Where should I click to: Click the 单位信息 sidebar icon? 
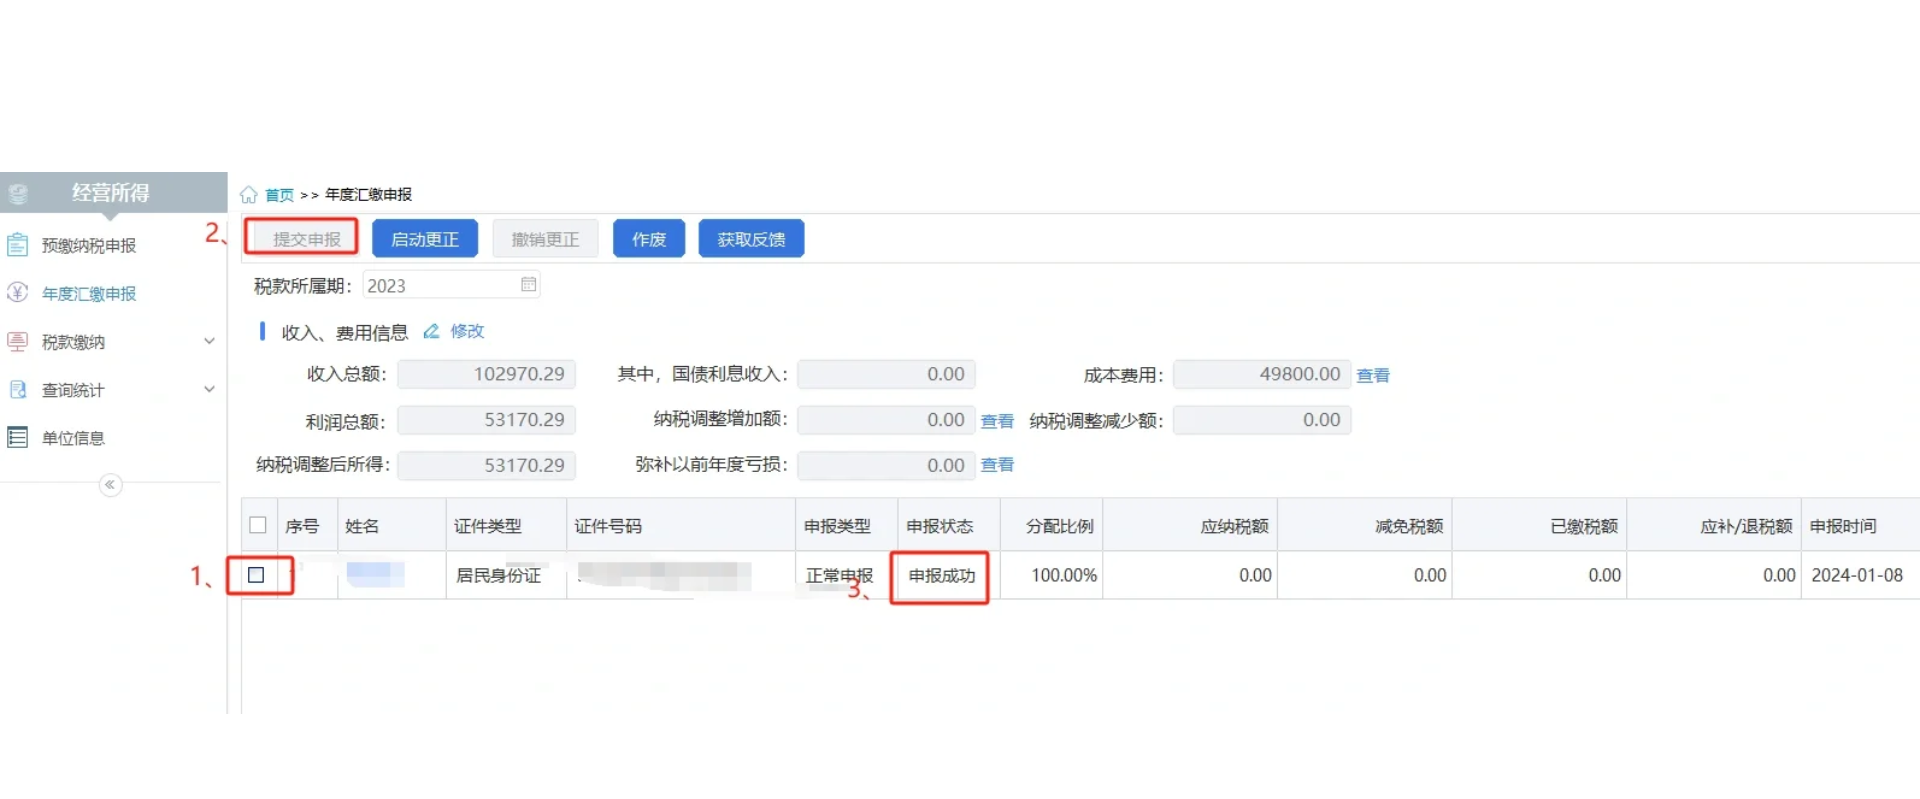(17, 437)
